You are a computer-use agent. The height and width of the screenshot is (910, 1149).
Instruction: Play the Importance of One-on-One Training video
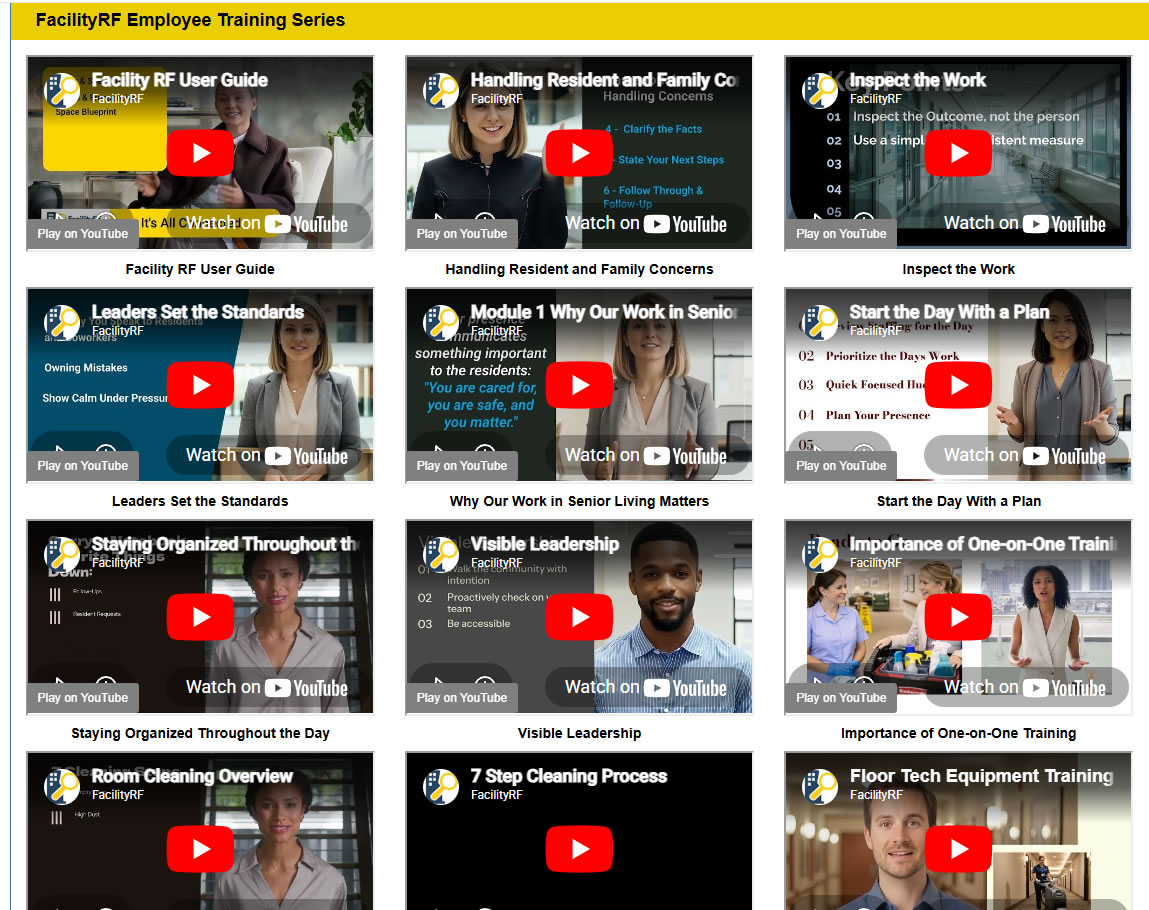[958, 617]
